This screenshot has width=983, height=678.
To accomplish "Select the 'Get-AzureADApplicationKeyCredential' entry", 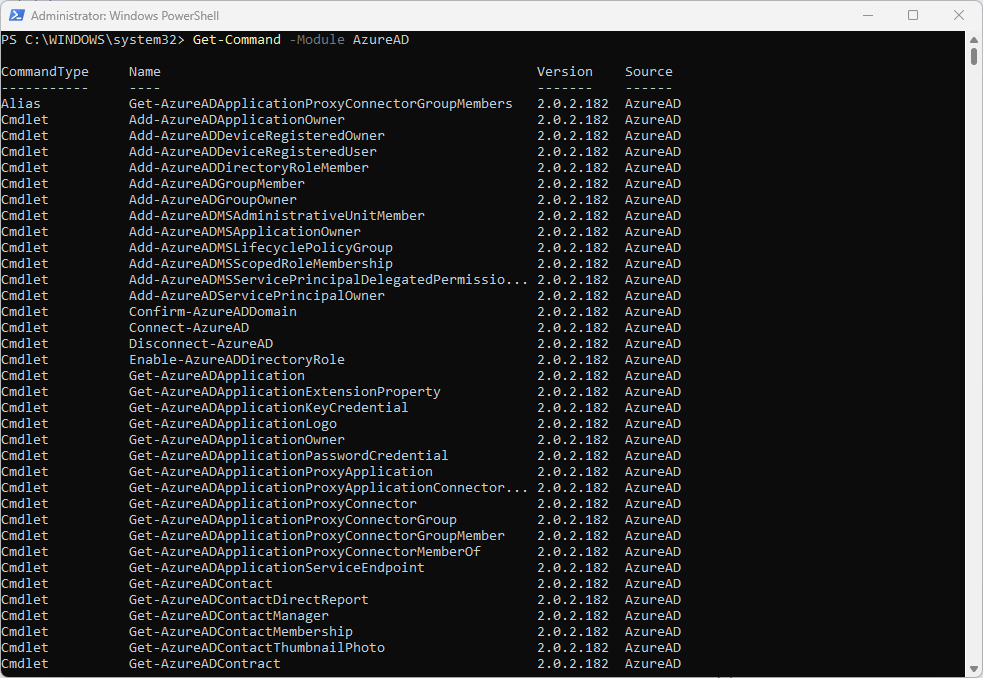I will pyautogui.click(x=268, y=408).
